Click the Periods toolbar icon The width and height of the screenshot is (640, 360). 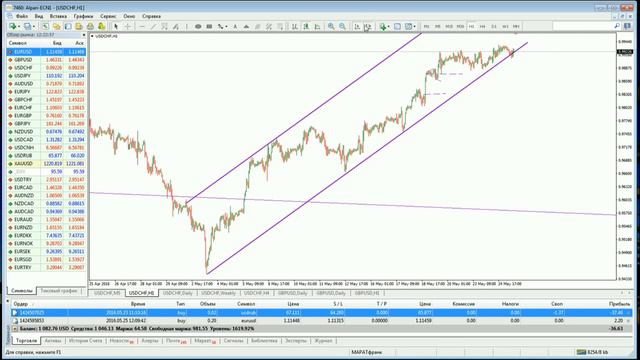click(397, 27)
